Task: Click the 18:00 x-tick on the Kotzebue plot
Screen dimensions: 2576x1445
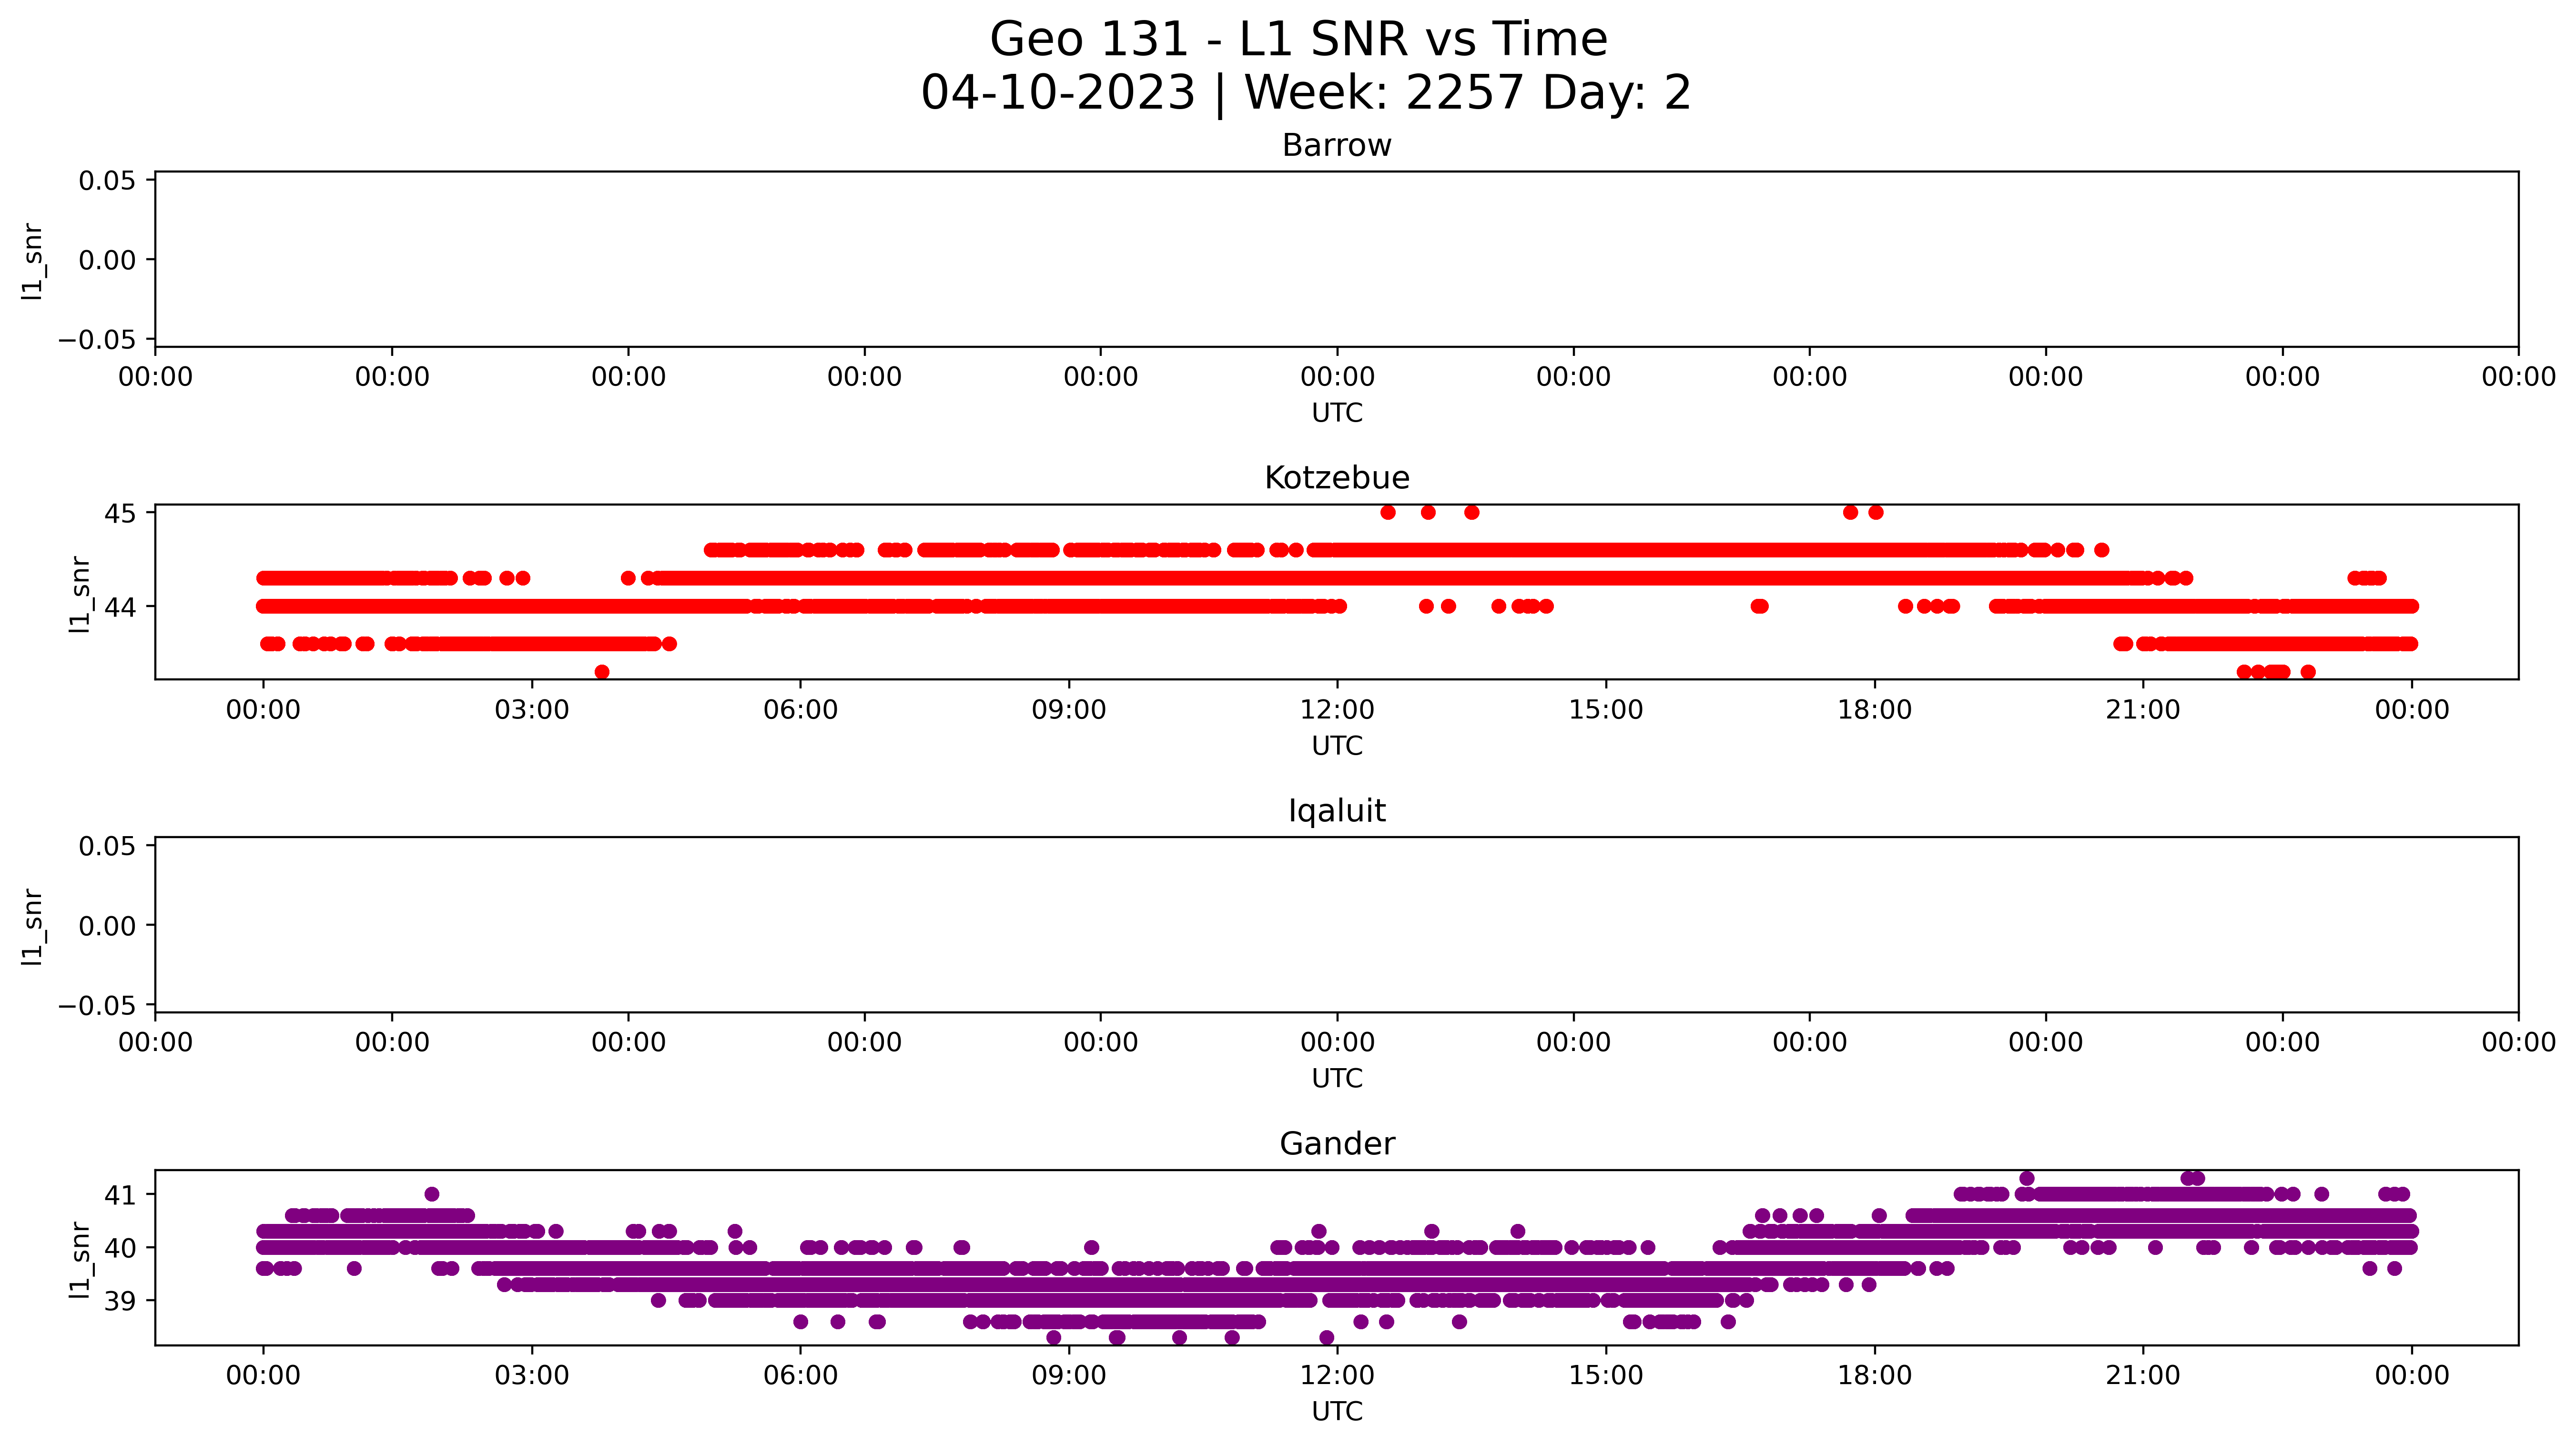Action: tap(1874, 710)
